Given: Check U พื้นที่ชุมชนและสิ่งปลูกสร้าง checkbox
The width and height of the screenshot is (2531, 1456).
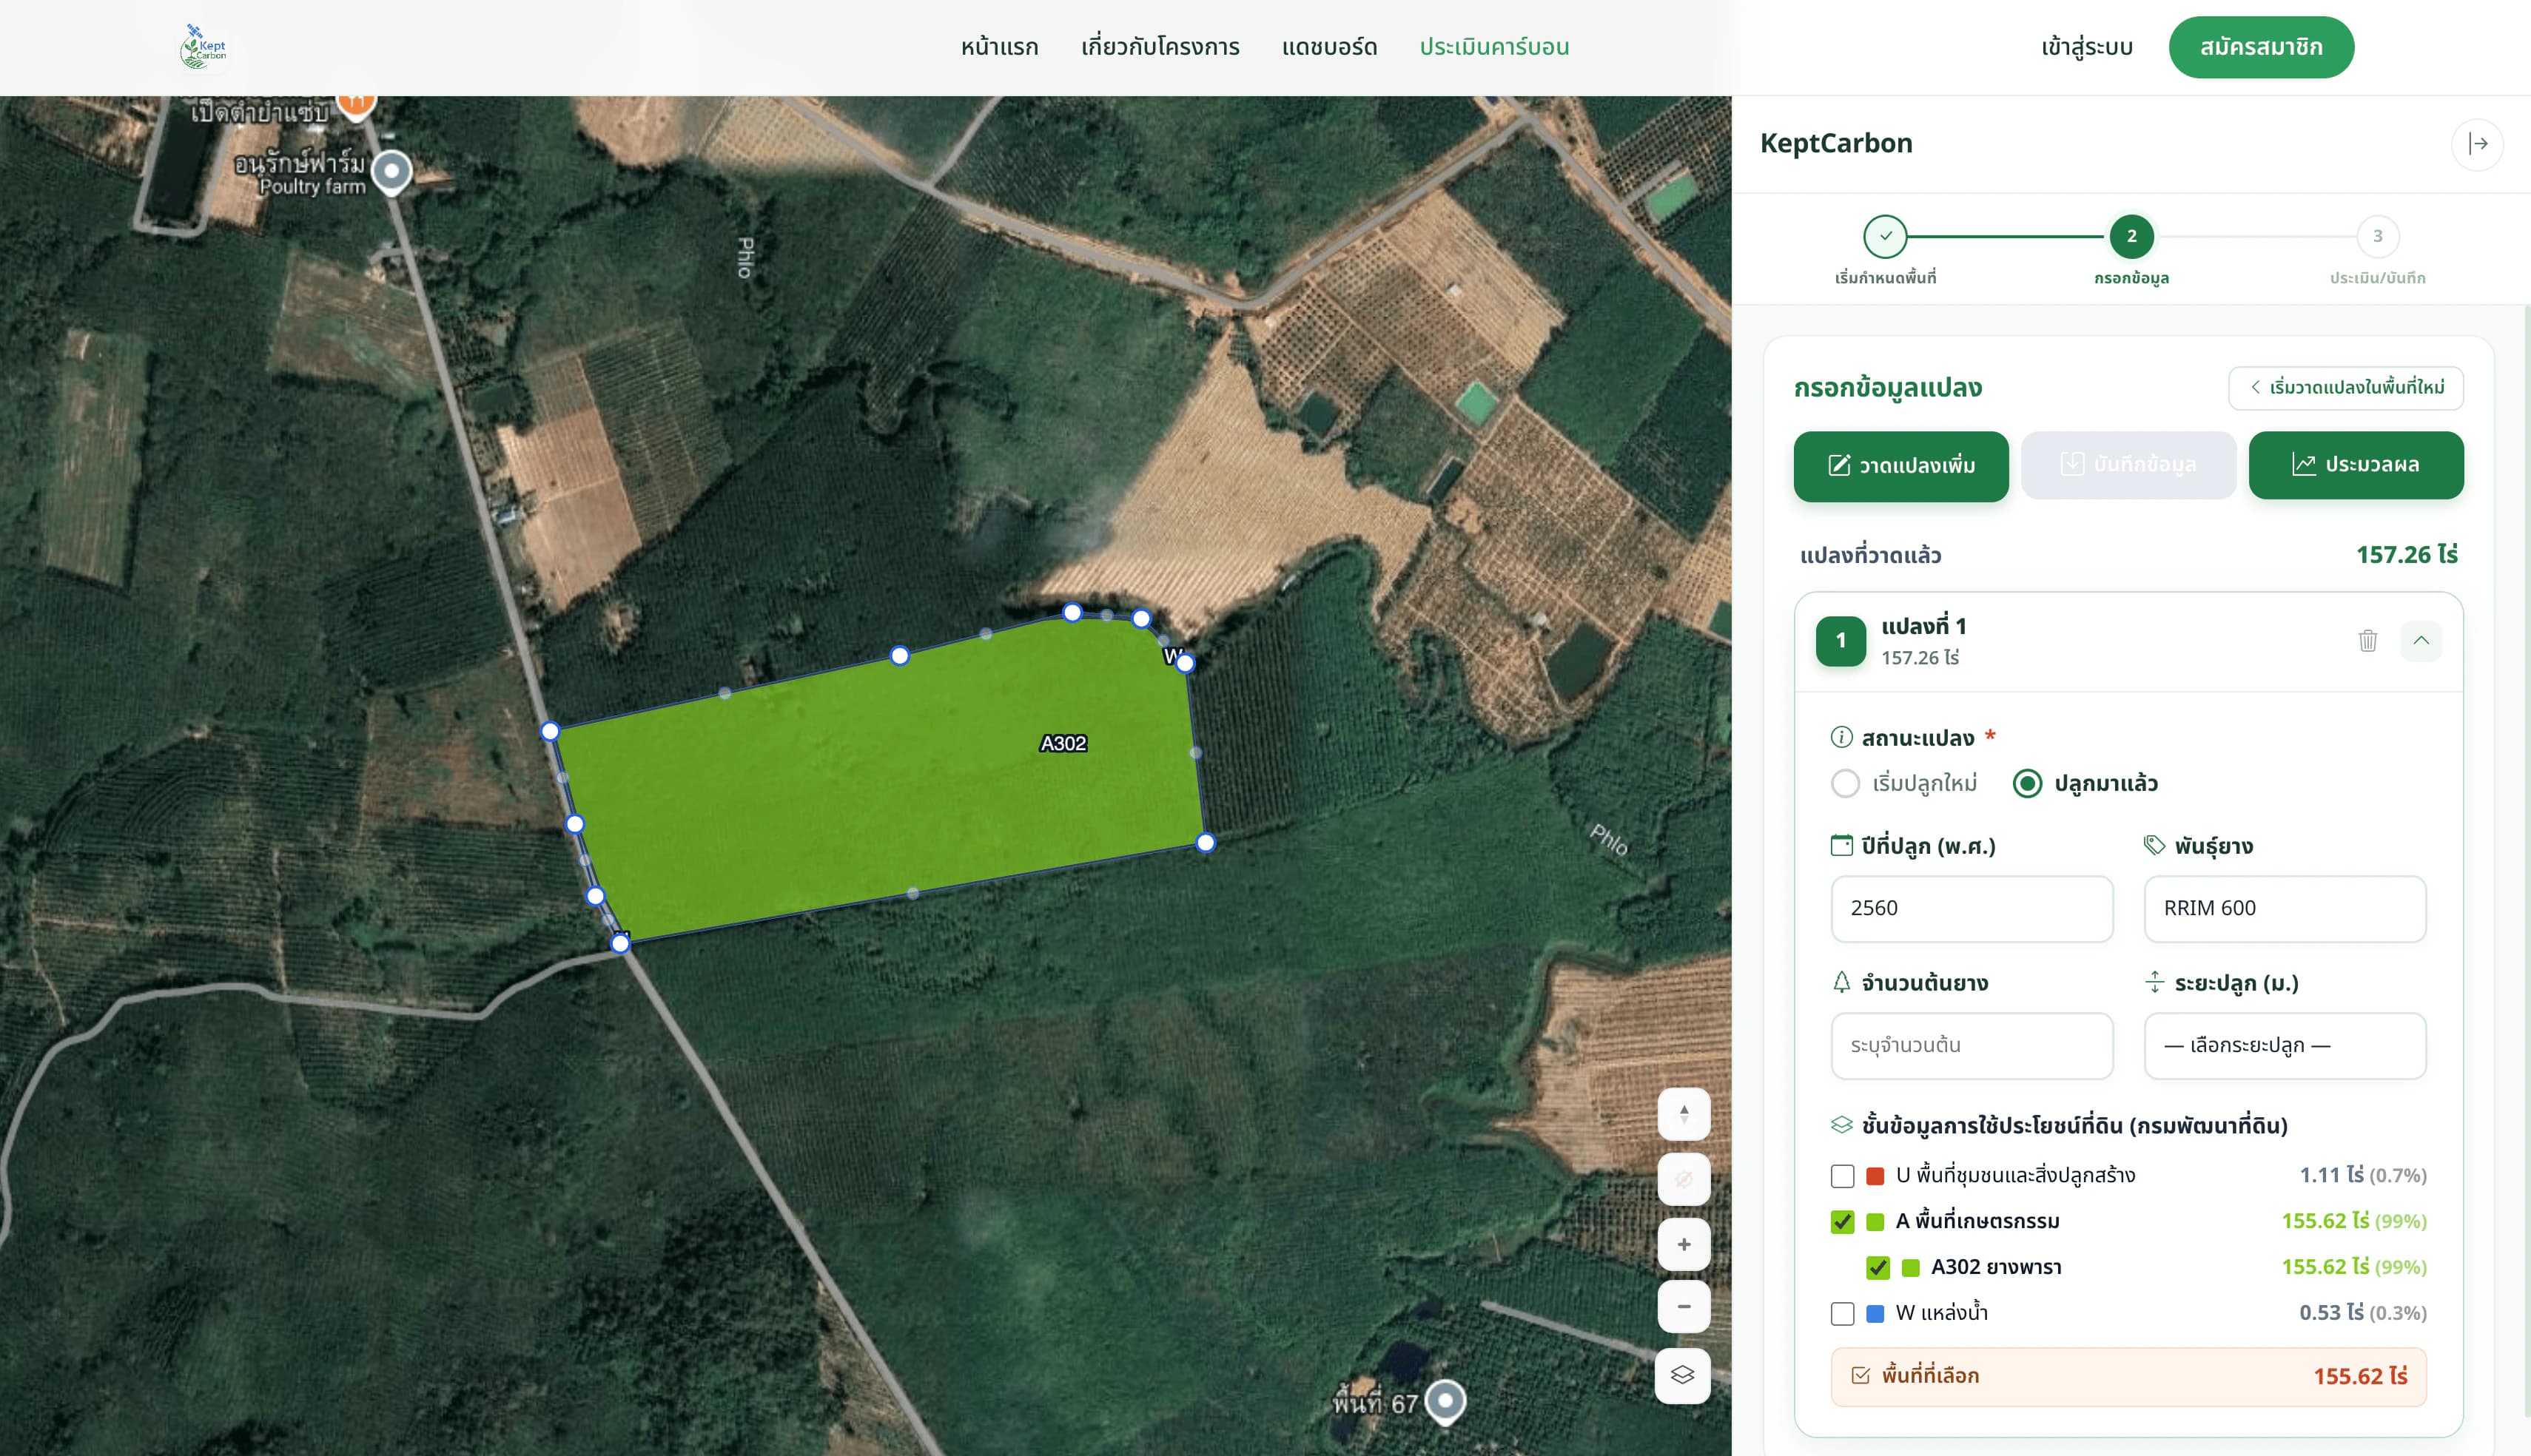Looking at the screenshot, I should coord(1842,1176).
